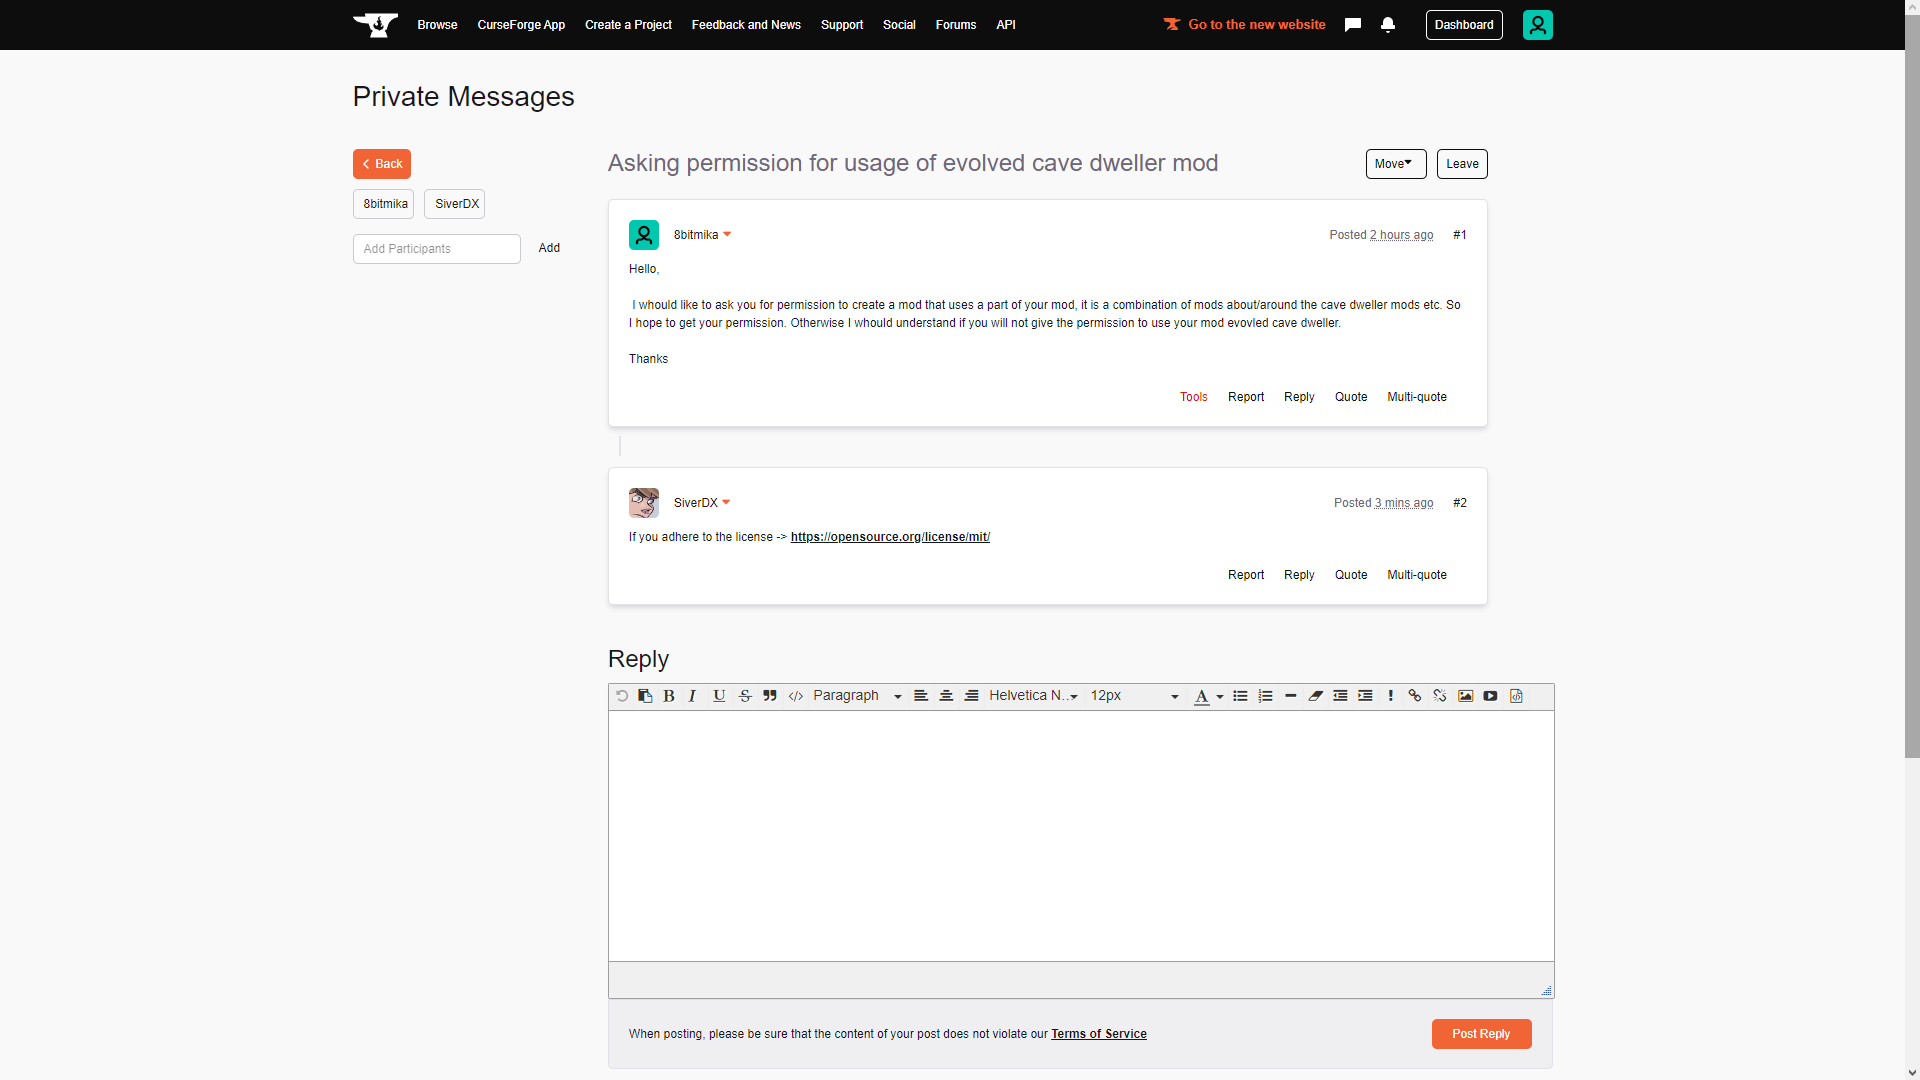This screenshot has height=1080, width=1920.
Task: Toggle underline formatting in editor toolbar
Action: (x=719, y=696)
